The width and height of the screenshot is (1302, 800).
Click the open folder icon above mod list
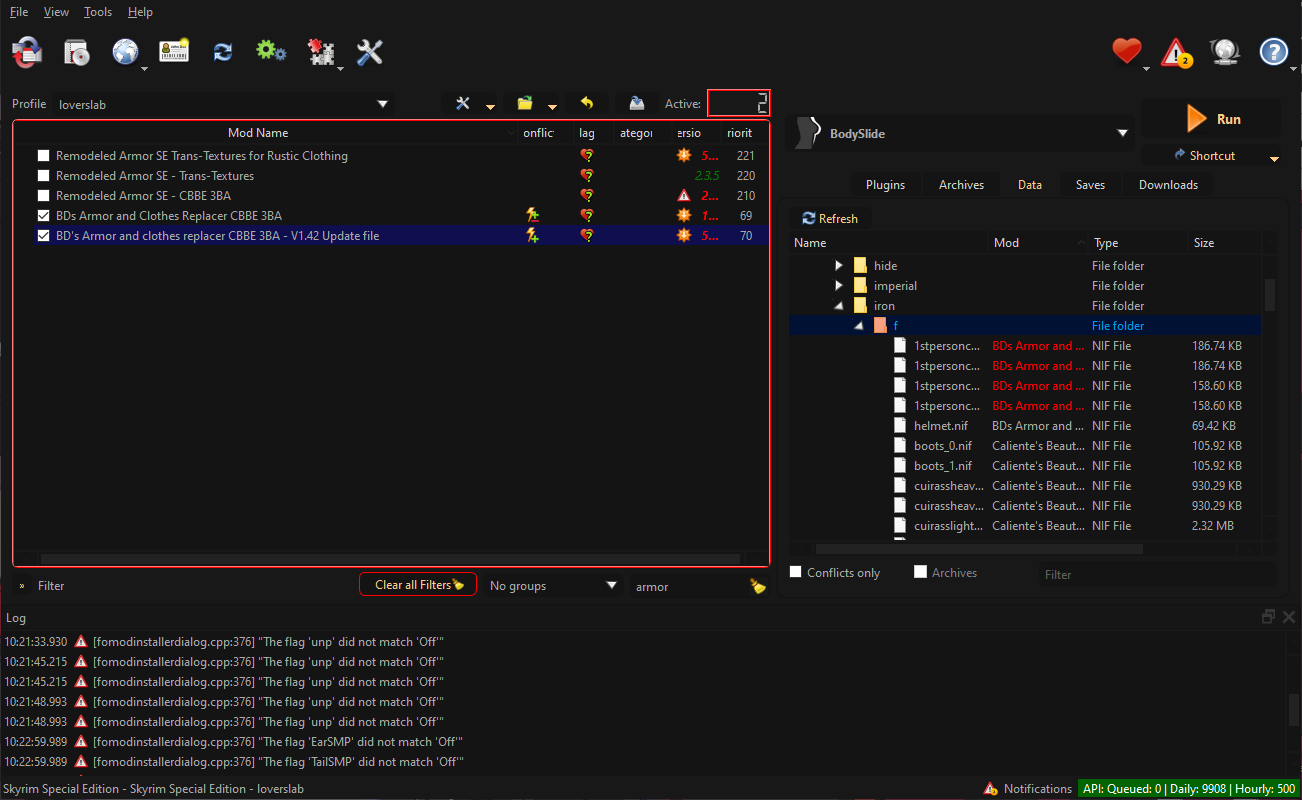point(524,103)
